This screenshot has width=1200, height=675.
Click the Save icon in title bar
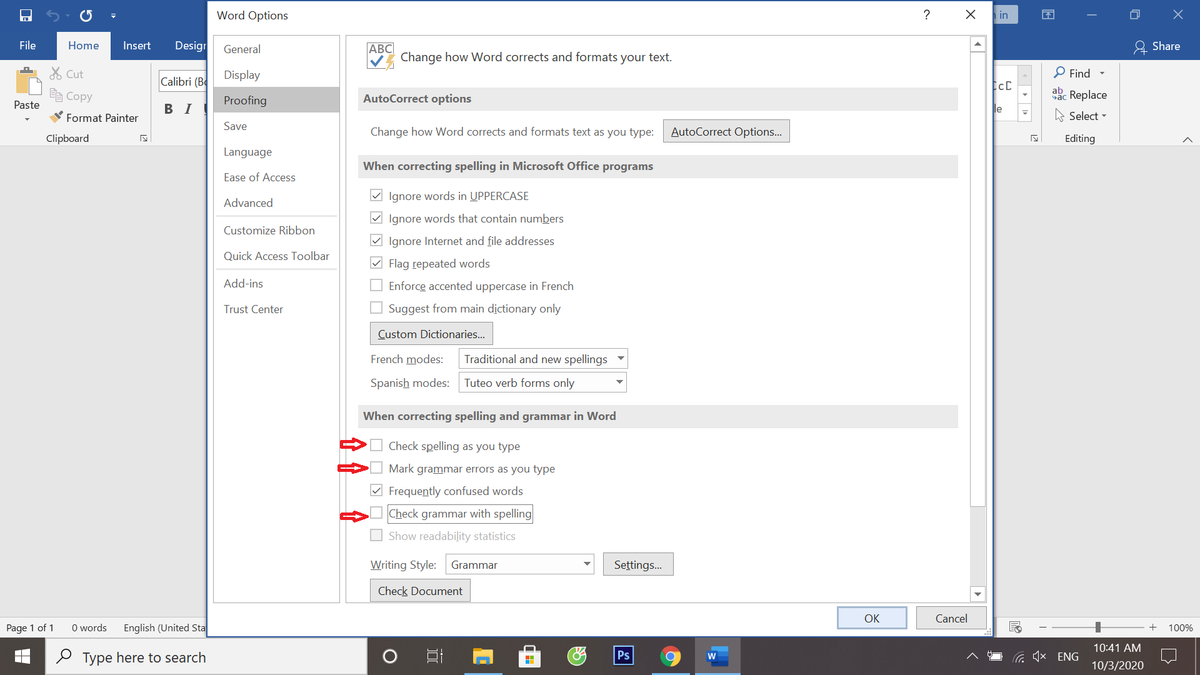(25, 16)
